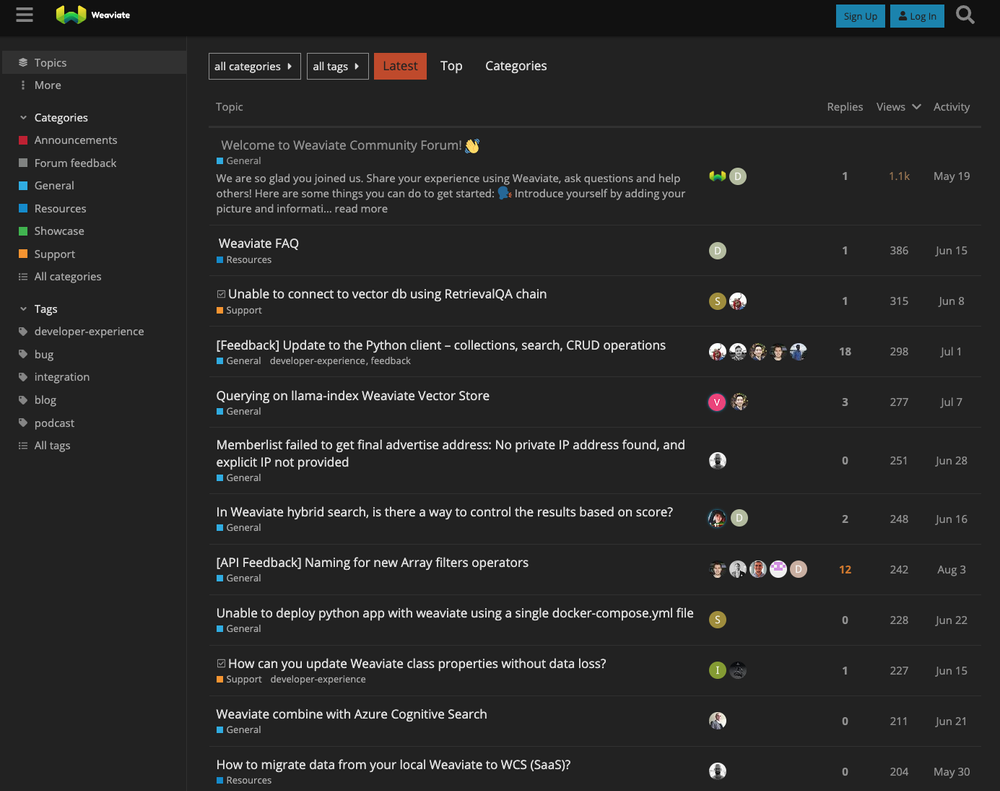Click the developer-experience tag icon in sidebar
Image resolution: width=1000 pixels, height=791 pixels.
coord(23,331)
